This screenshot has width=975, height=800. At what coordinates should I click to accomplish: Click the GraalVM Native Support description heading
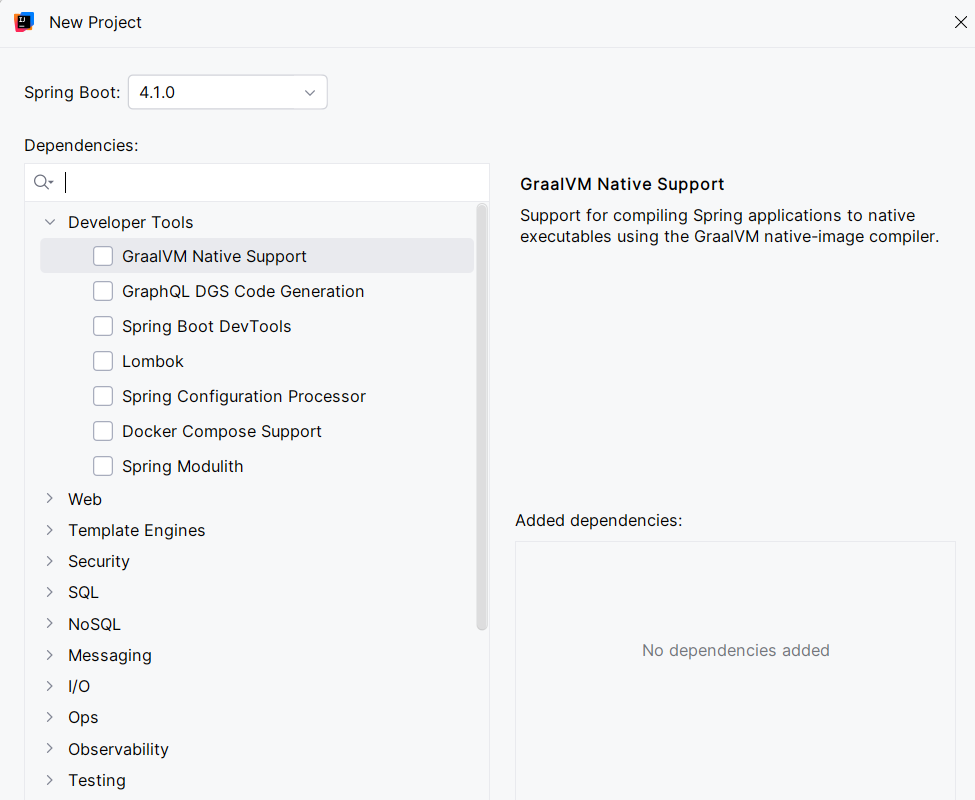tap(622, 184)
